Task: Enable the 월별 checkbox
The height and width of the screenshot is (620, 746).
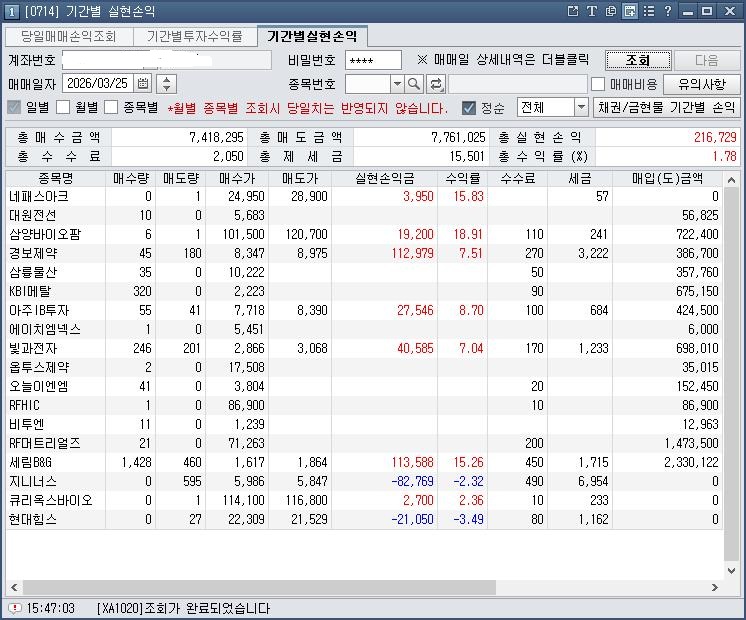Action: click(63, 108)
